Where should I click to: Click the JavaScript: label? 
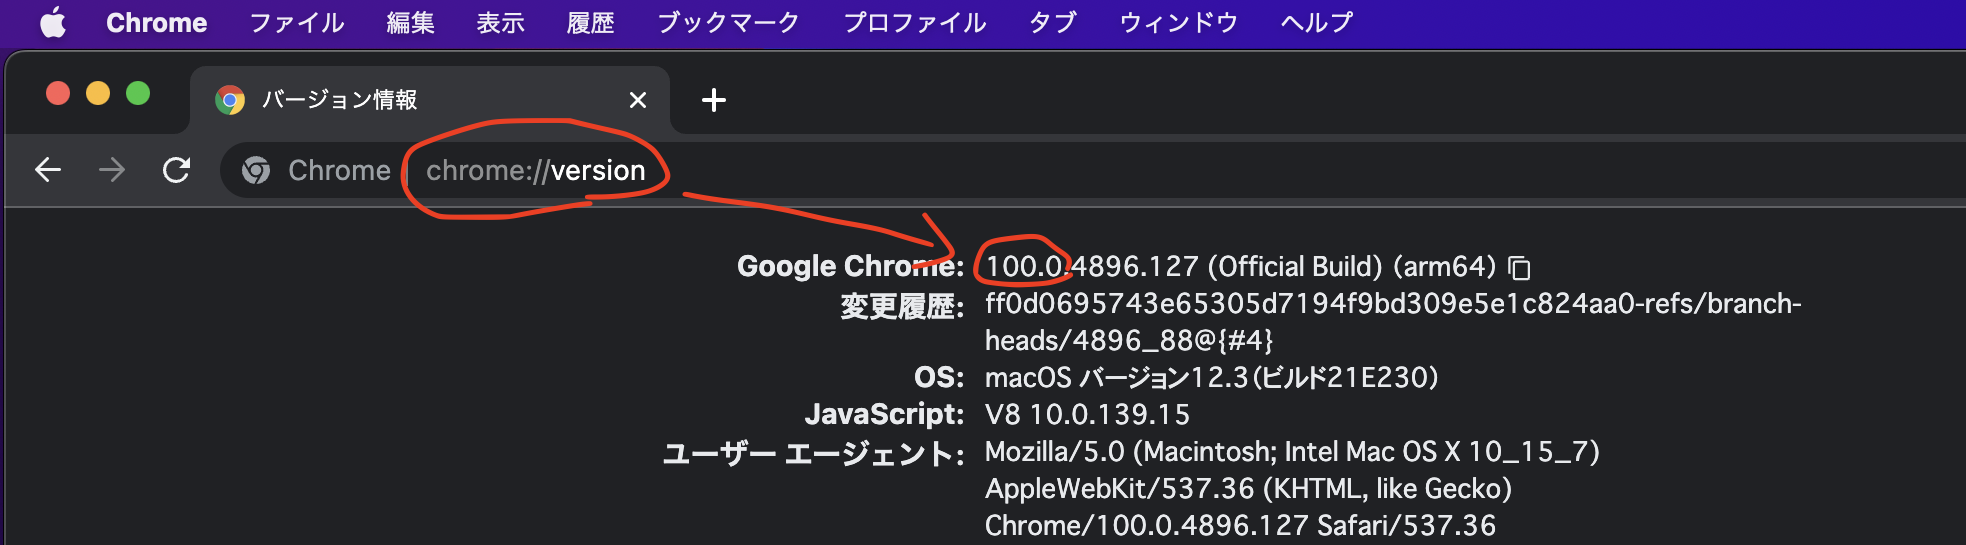pos(884,415)
